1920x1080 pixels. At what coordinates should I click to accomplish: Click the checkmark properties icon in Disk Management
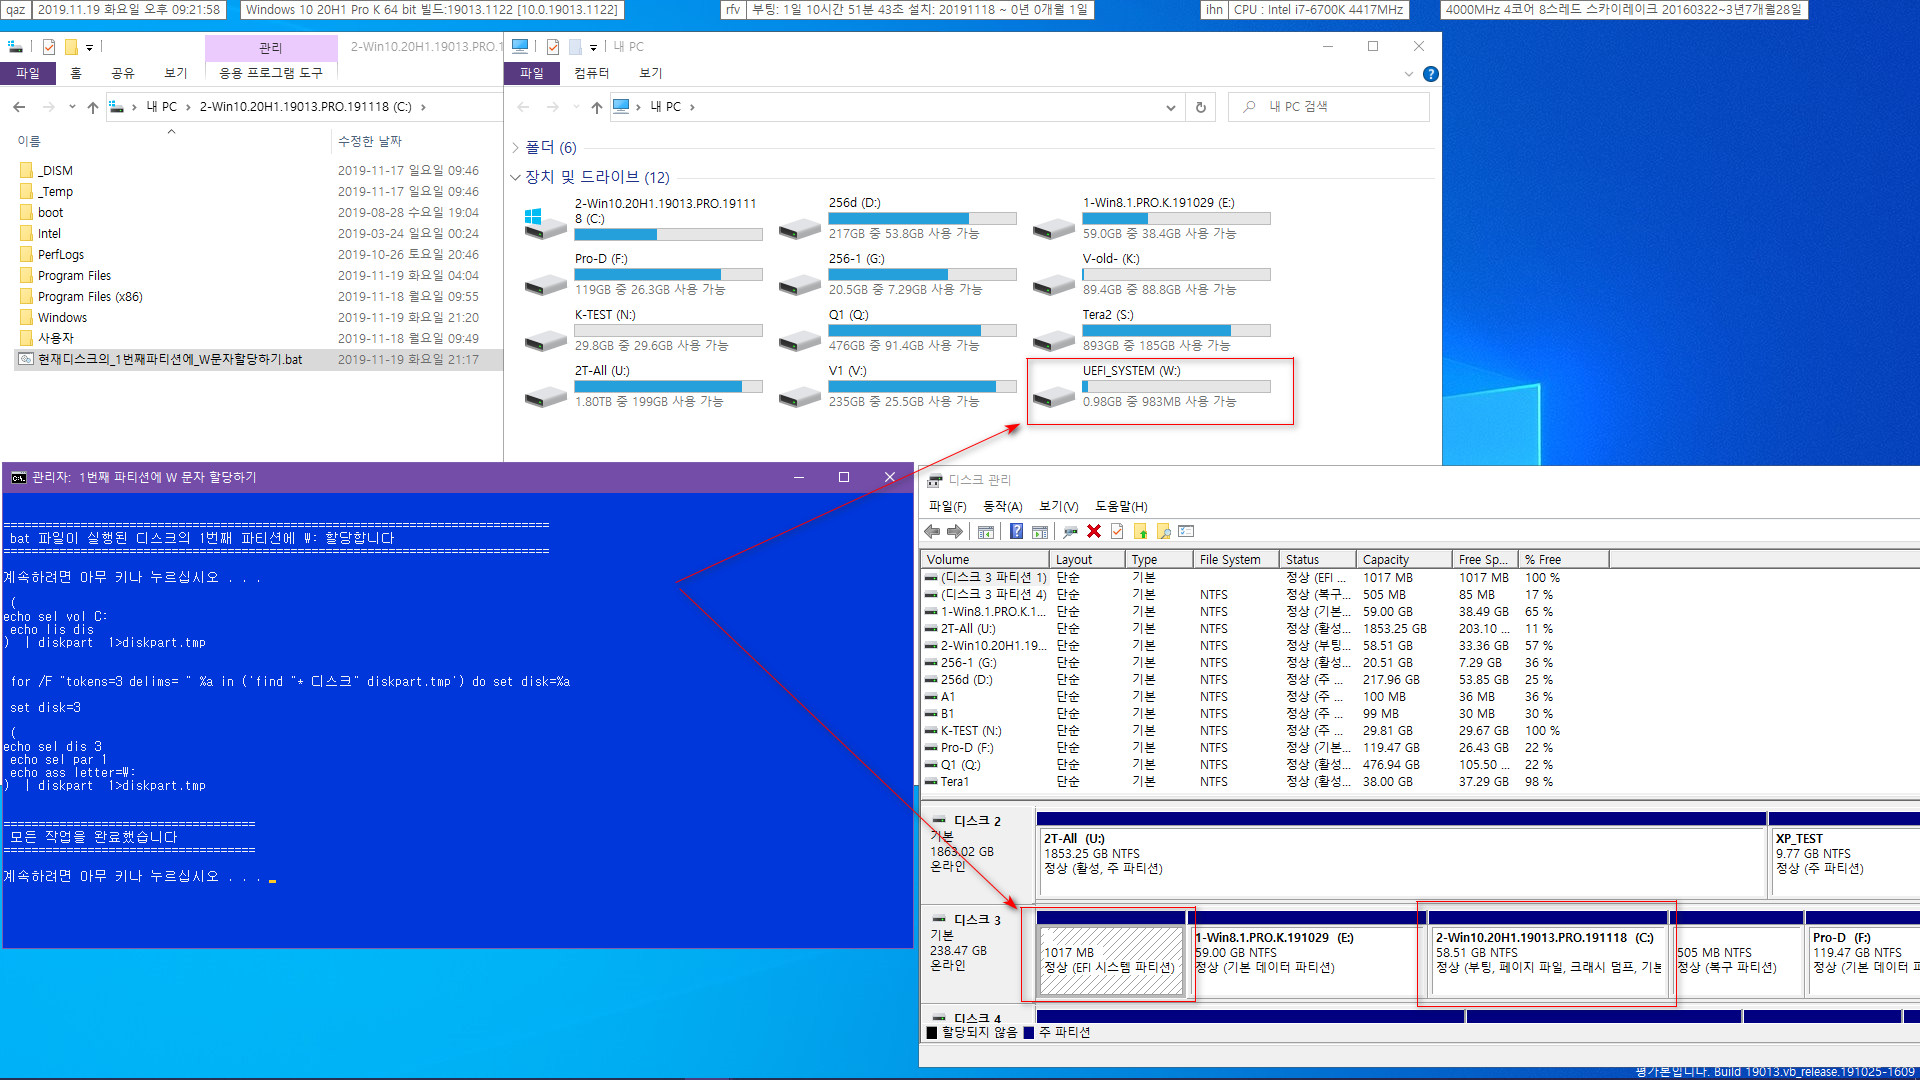[1117, 531]
